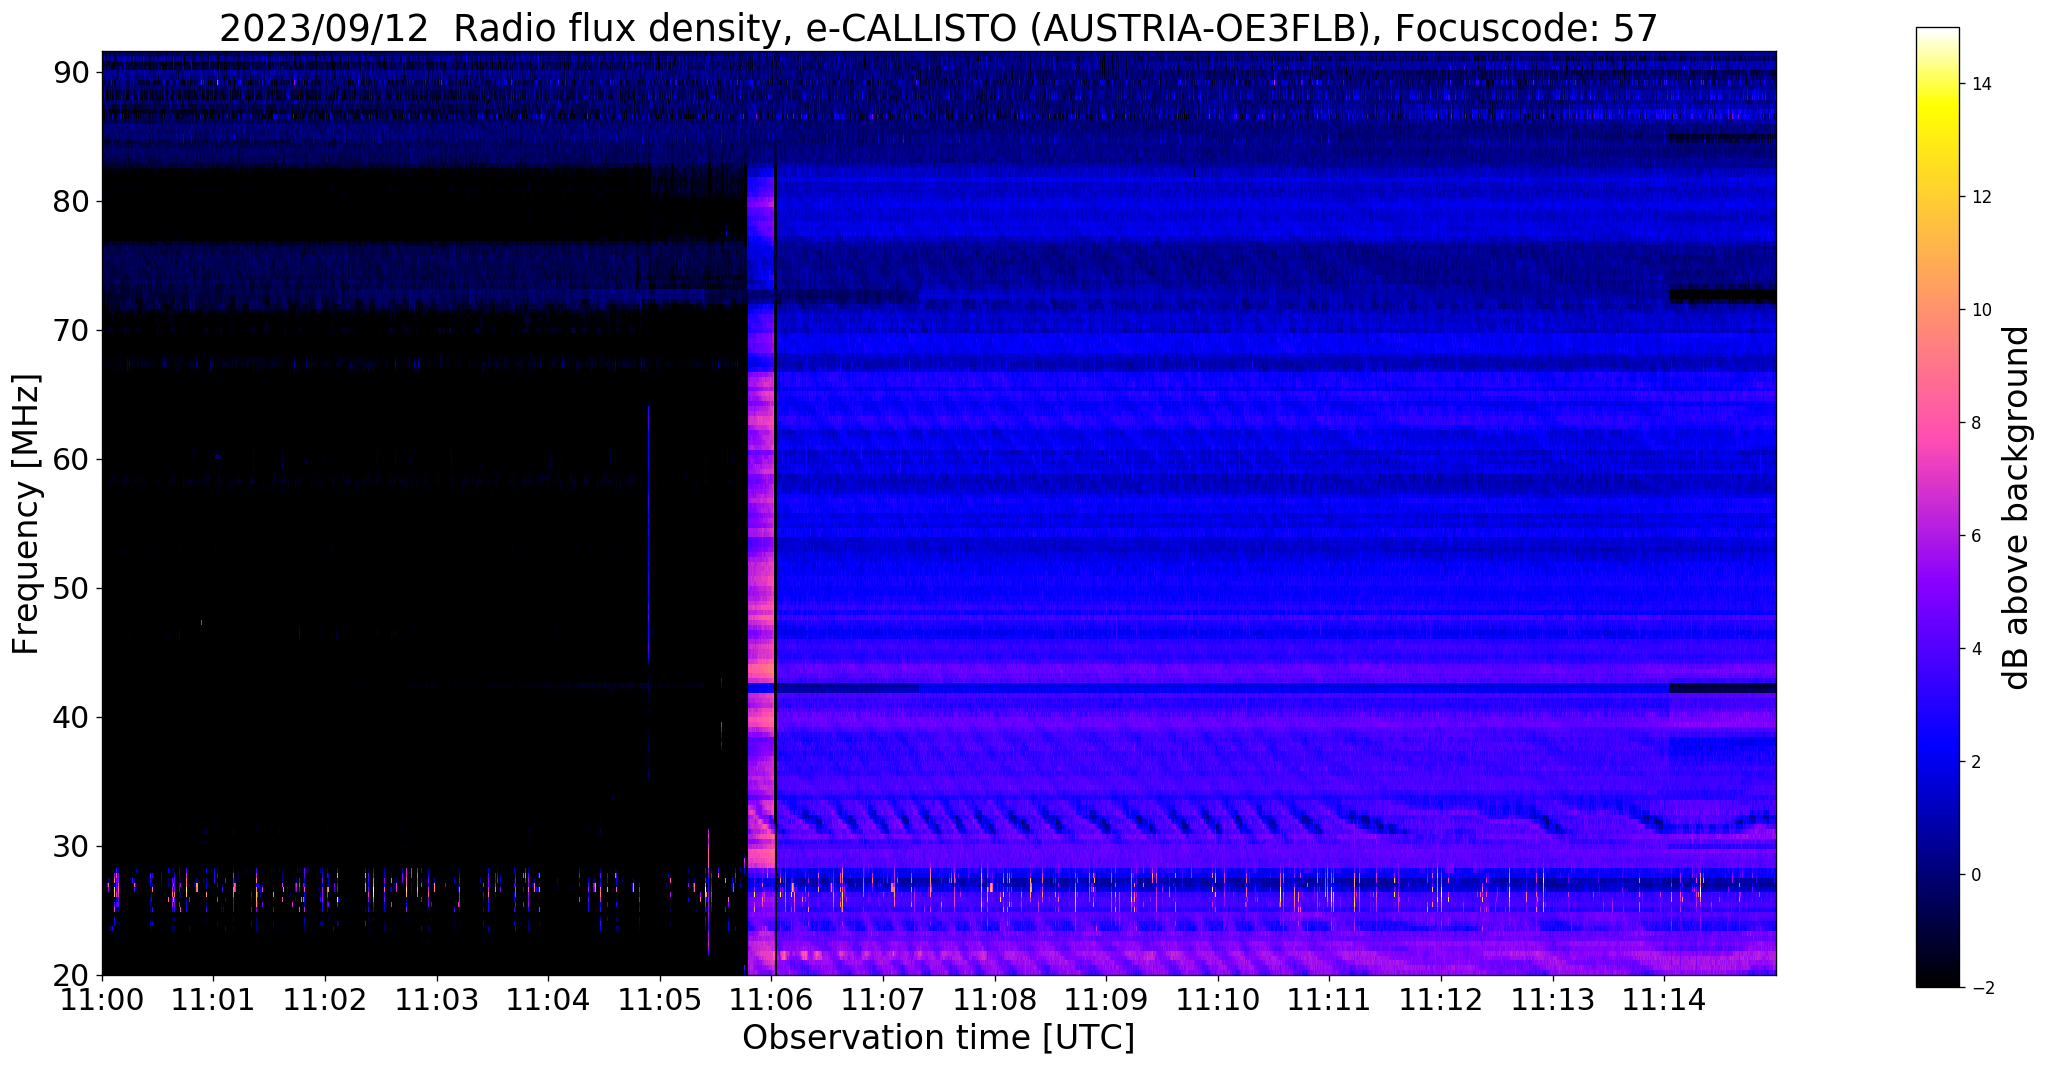Click x-axis tick label 11:12
Screen dimensions: 2047x1067
click(x=1441, y=999)
